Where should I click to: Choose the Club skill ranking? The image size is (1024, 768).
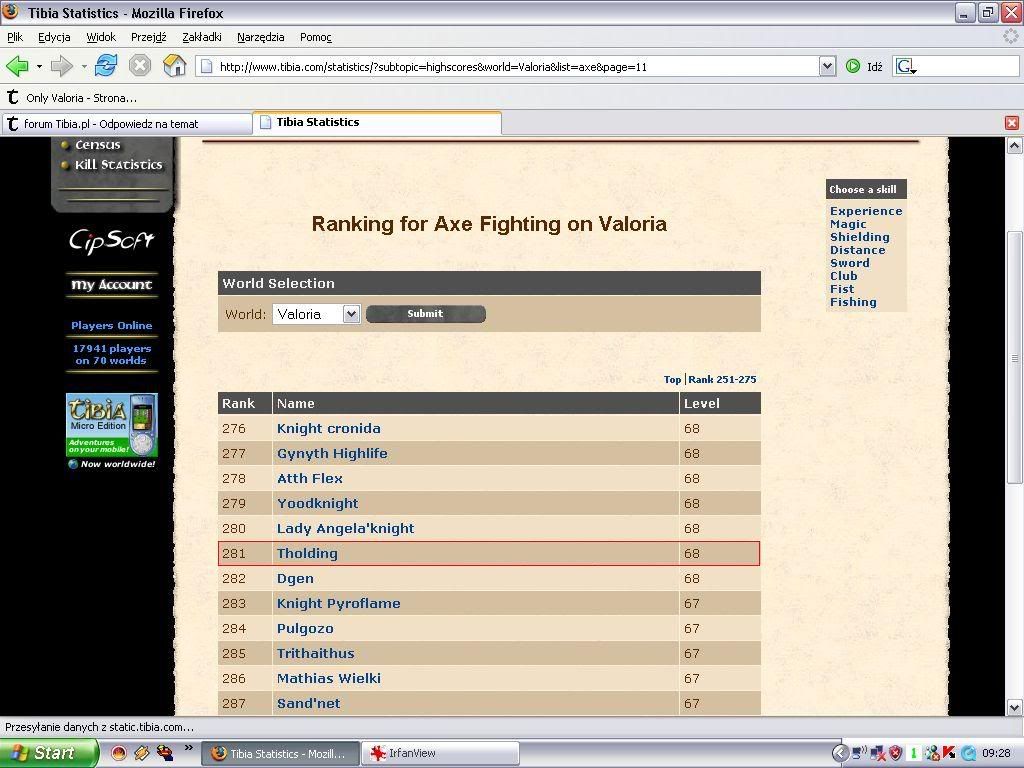pyautogui.click(x=844, y=276)
